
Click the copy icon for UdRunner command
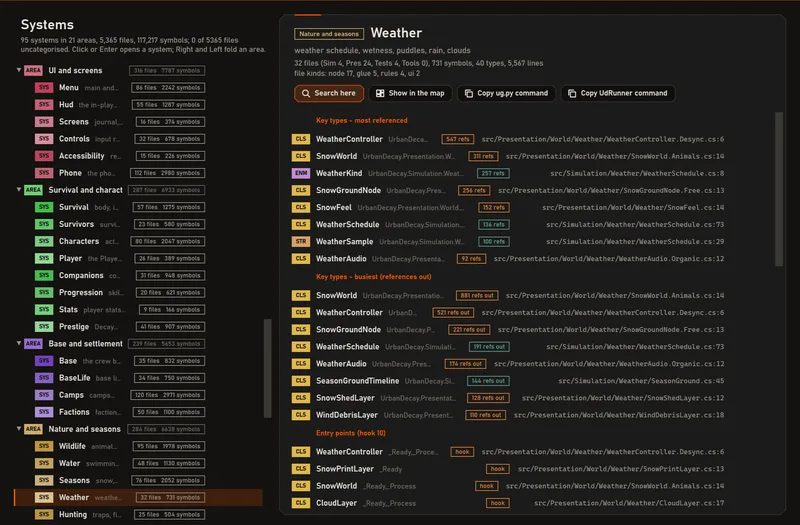572,93
